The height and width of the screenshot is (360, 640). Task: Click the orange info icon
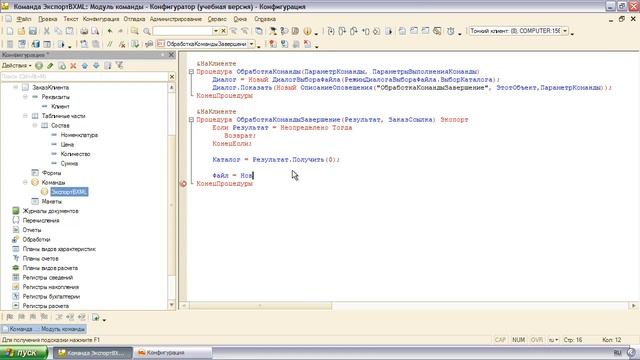pos(307,31)
